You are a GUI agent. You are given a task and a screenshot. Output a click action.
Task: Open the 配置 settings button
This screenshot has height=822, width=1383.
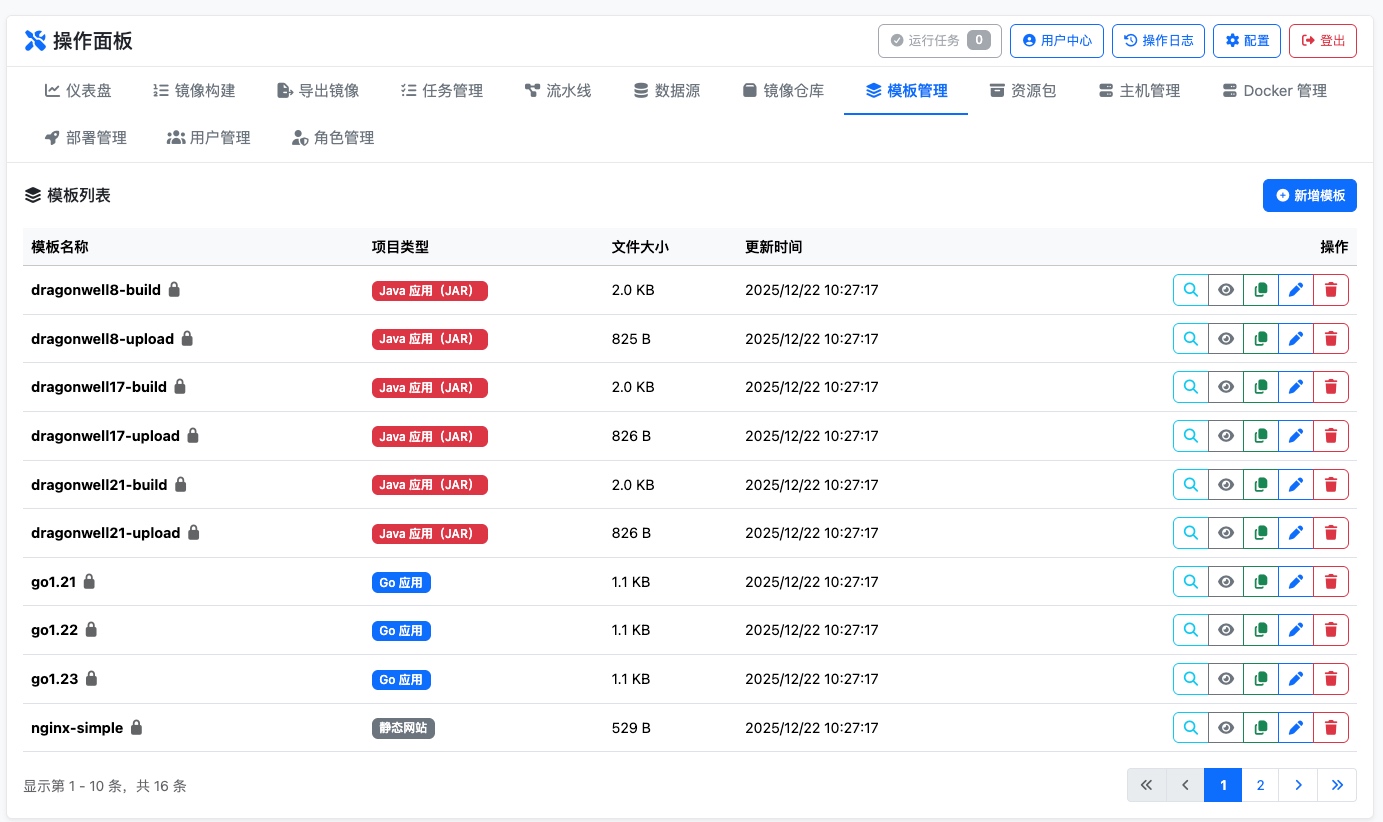point(1247,41)
